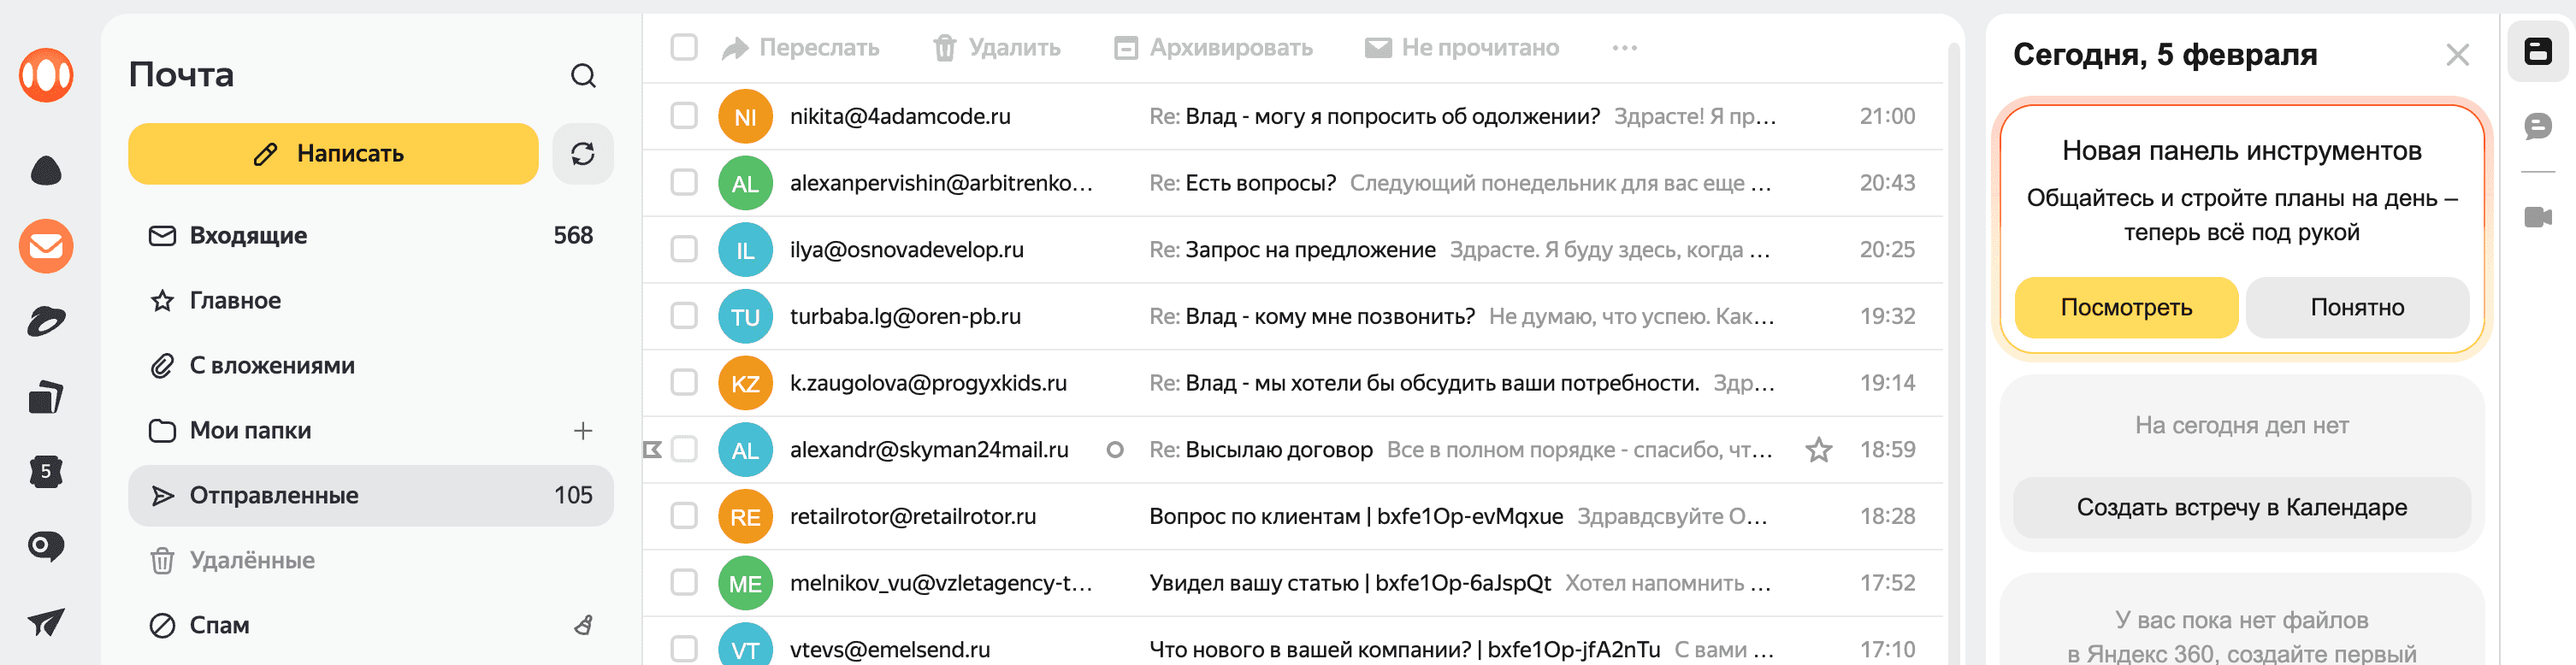Tick the select-all checkbox in toolbar
Image resolution: width=2576 pixels, height=665 pixels.
click(684, 48)
